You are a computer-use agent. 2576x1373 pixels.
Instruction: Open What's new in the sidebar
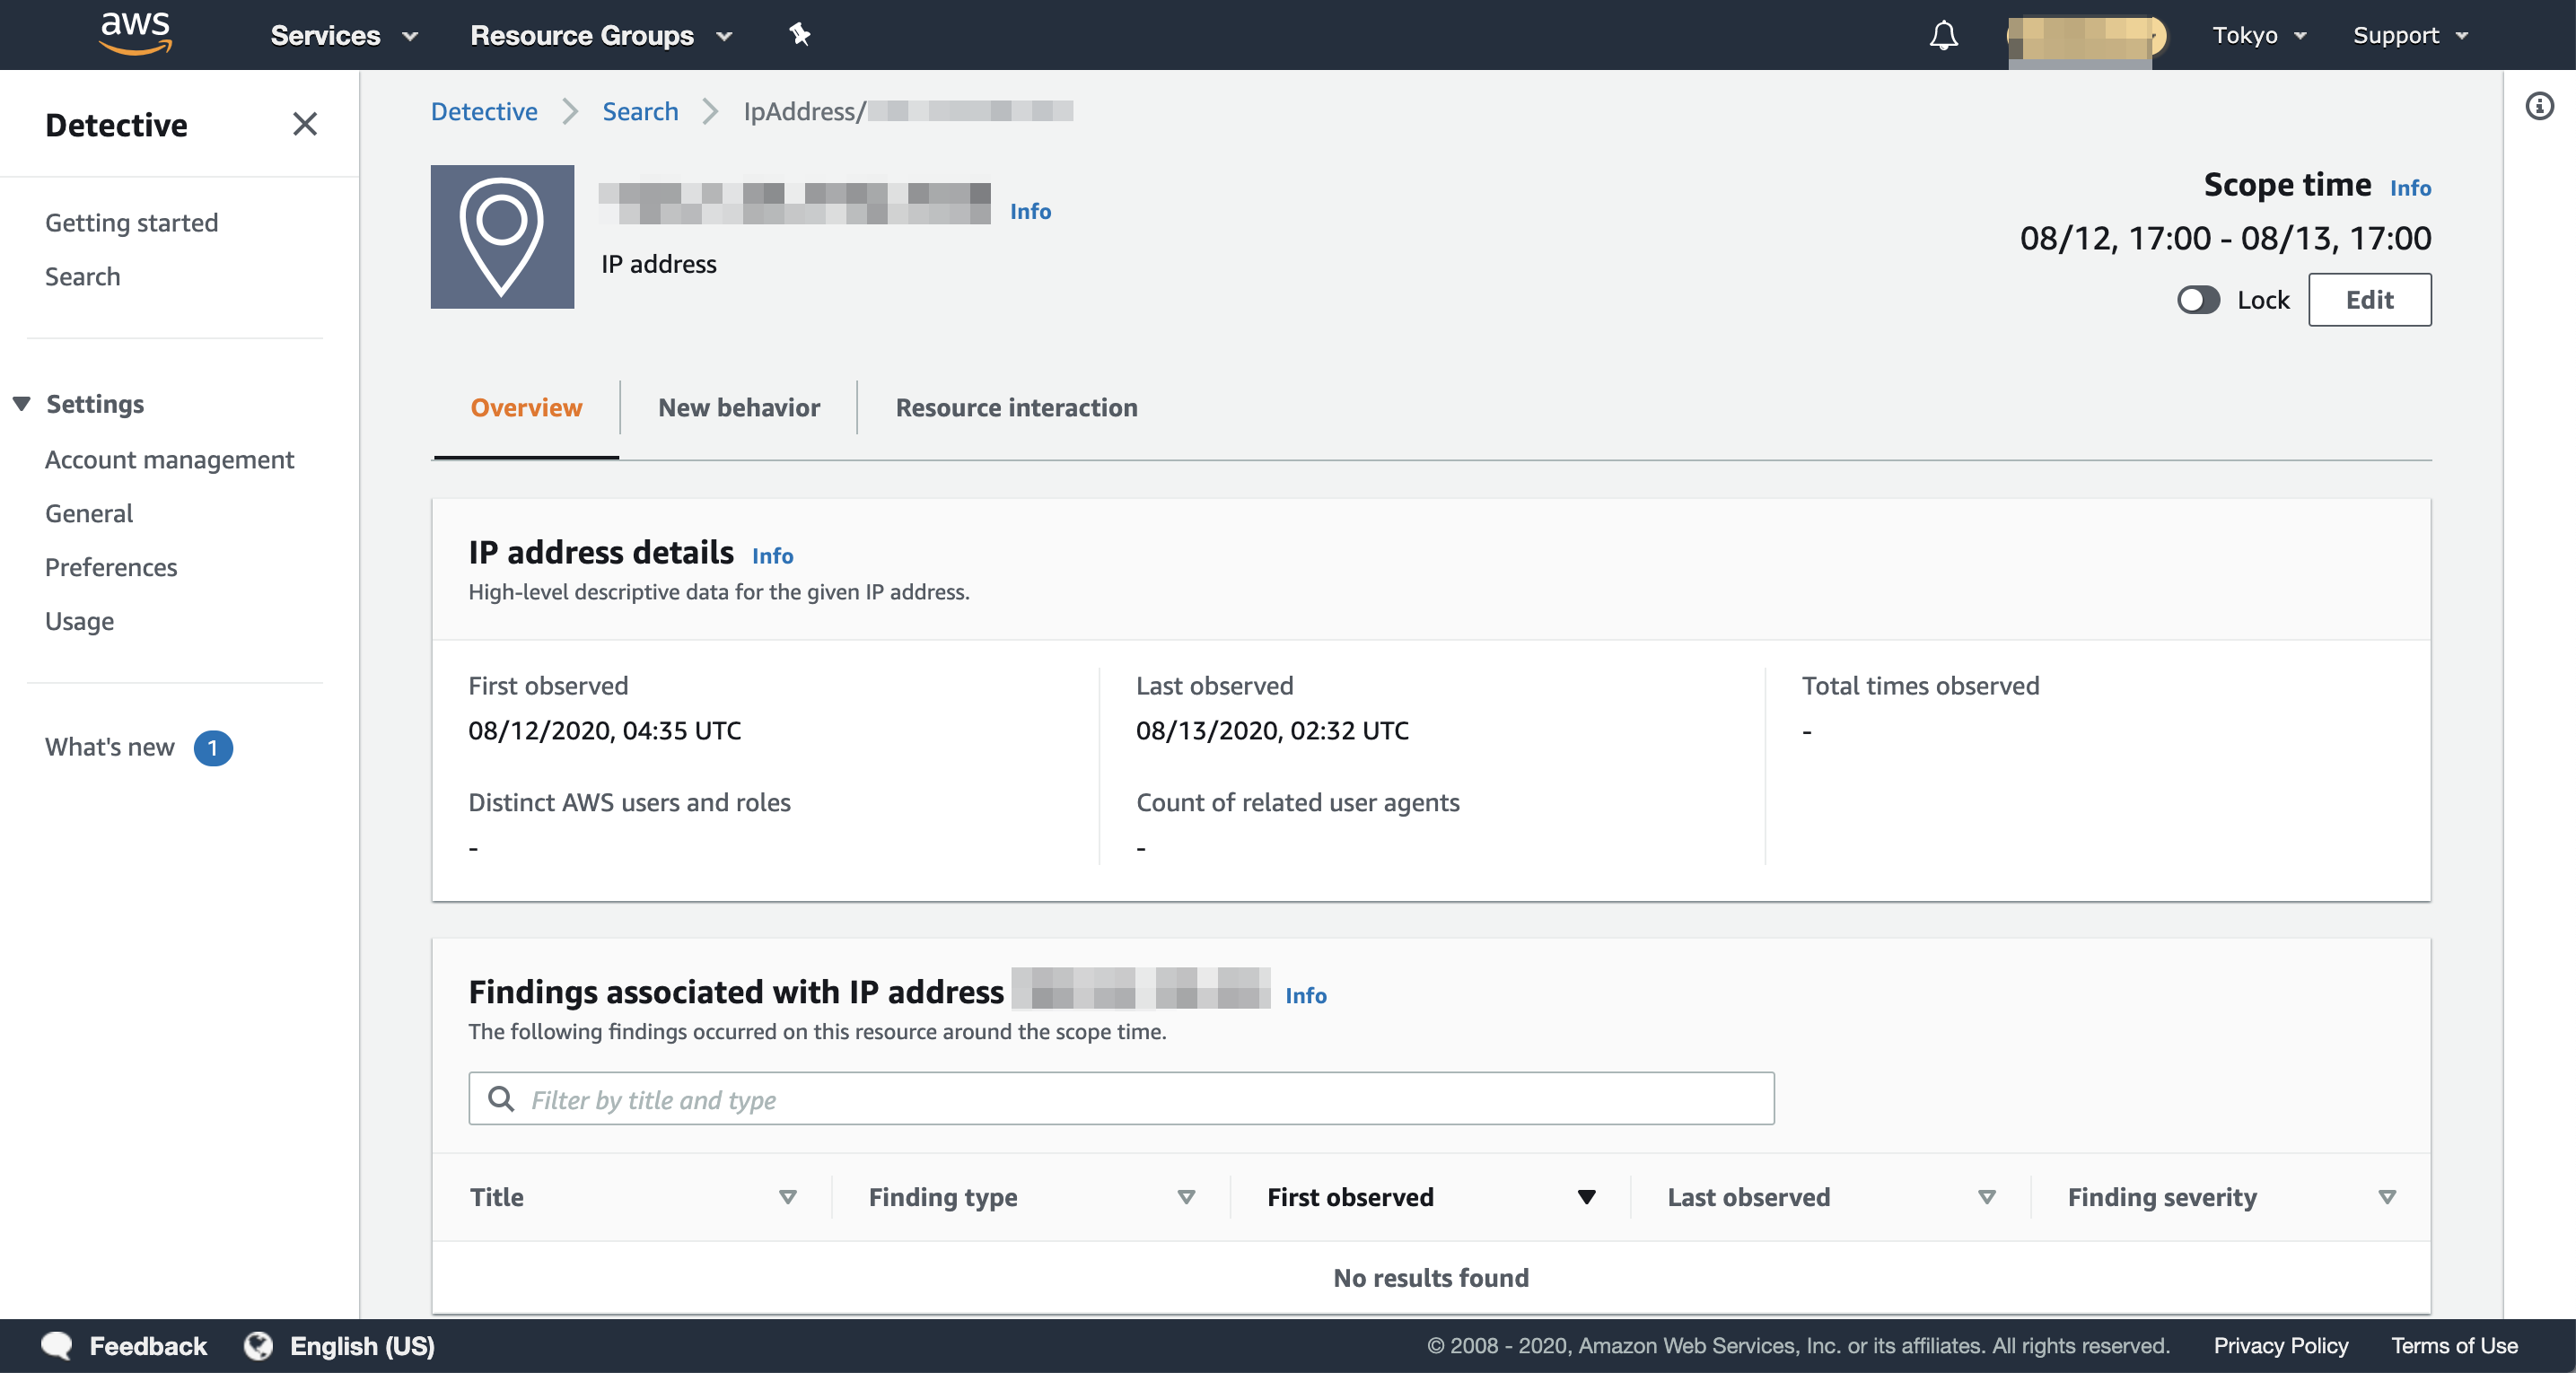[109, 747]
